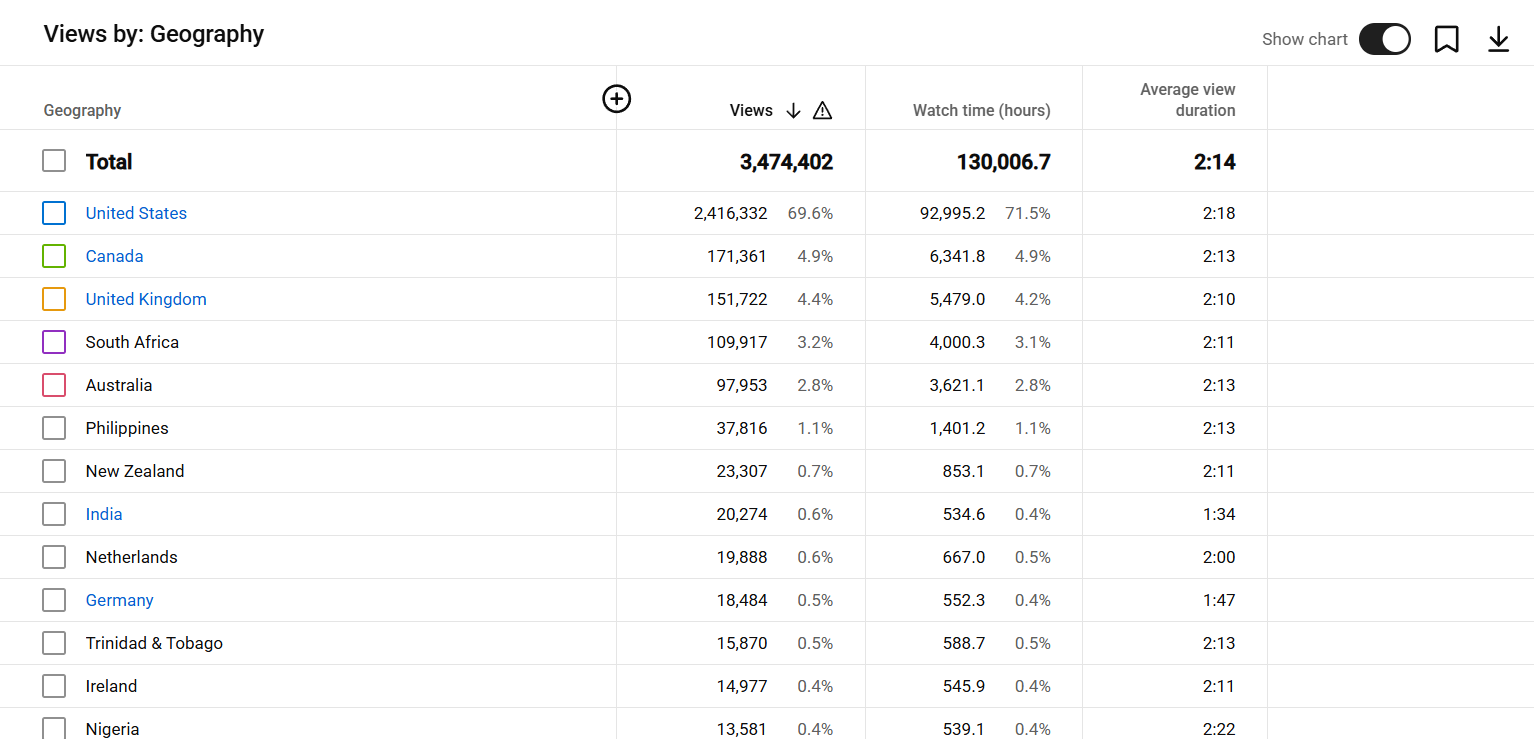Check the Total row checkbox
Screen dimensions: 1534x739
point(54,161)
